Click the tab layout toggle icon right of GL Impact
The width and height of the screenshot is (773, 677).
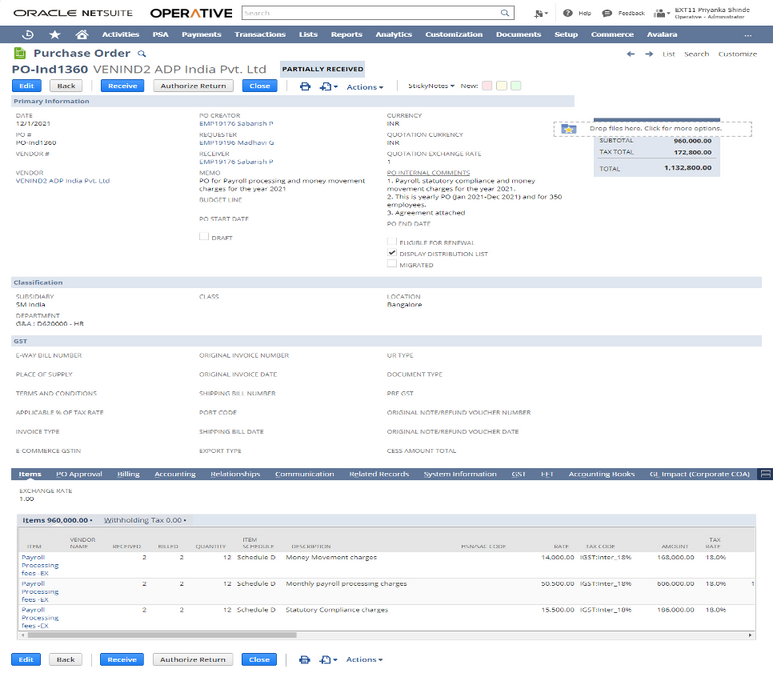(x=766, y=474)
